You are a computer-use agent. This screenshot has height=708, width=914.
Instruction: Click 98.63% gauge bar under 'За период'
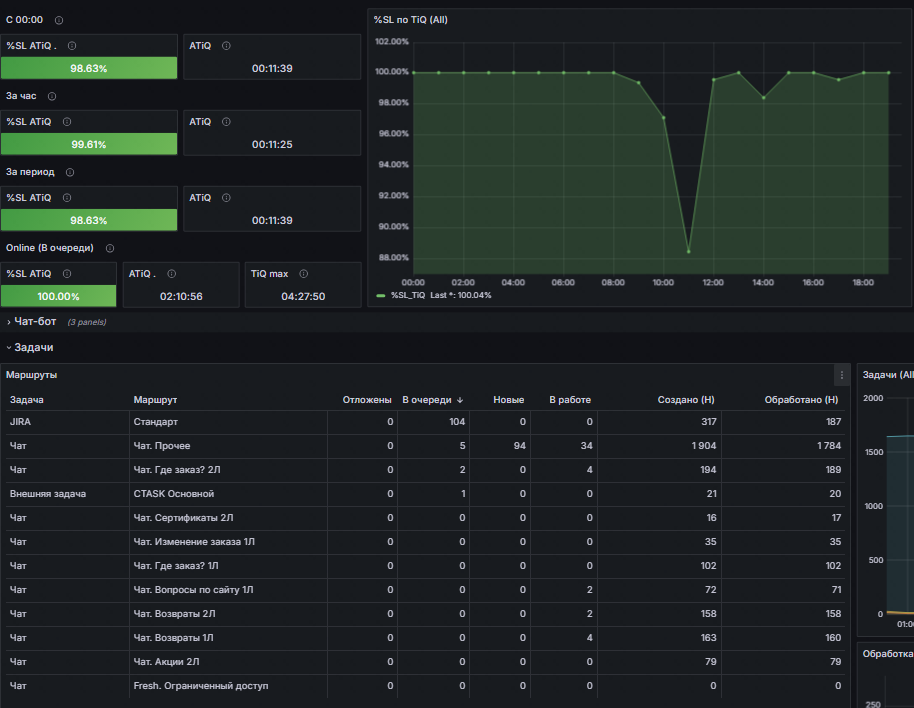point(89,220)
